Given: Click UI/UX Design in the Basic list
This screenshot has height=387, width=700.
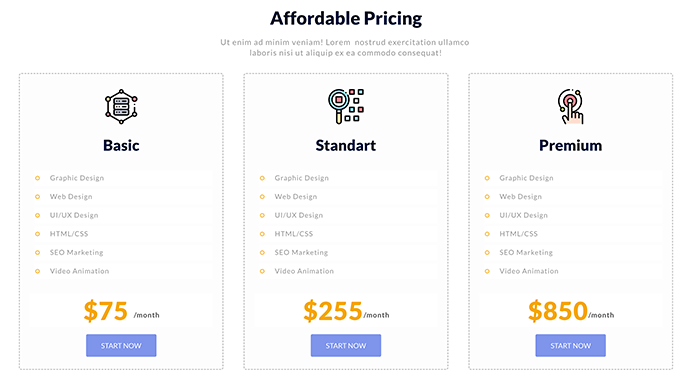Looking at the screenshot, I should 74,215.
